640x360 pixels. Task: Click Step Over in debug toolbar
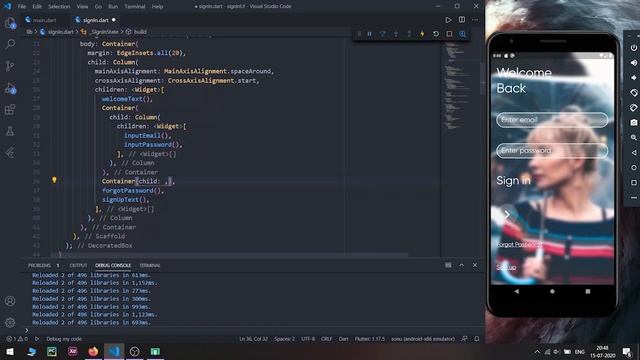382,34
